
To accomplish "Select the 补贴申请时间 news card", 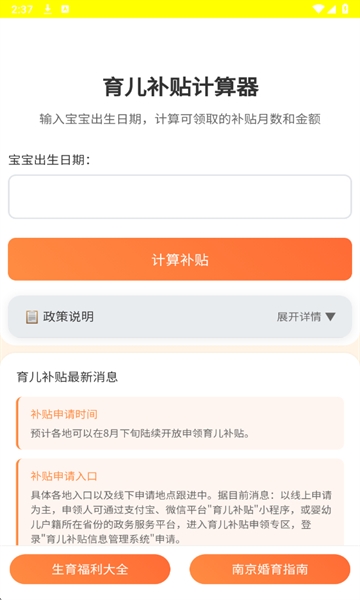I will point(180,423).
